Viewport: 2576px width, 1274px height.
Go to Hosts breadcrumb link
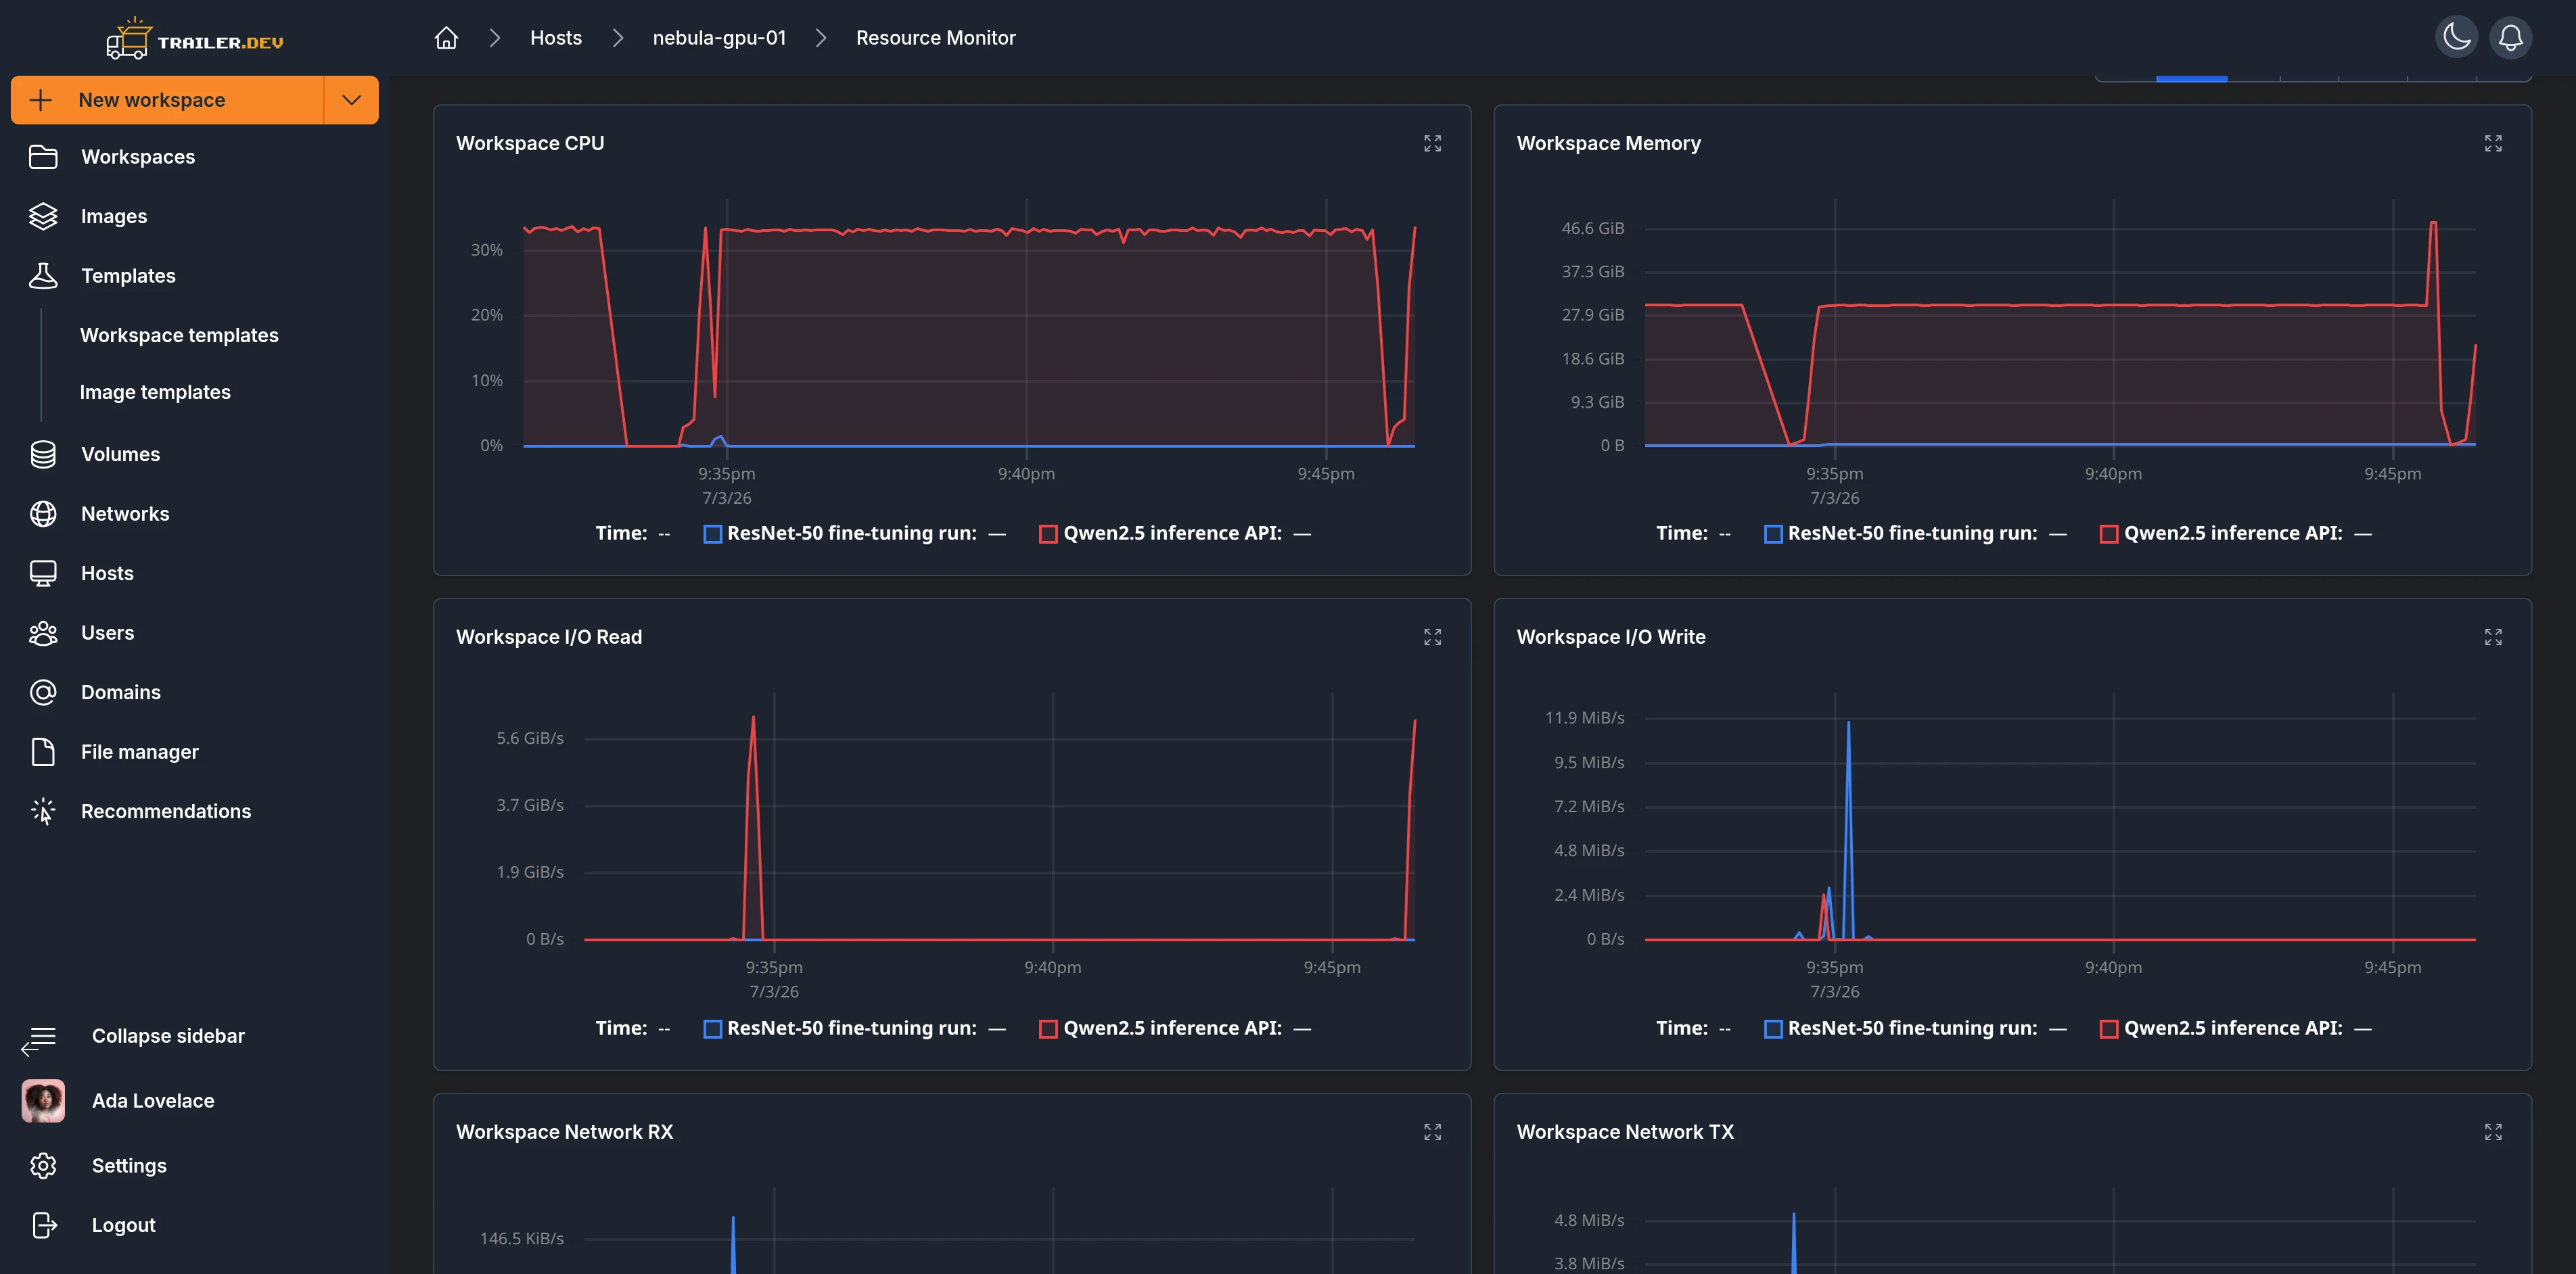tap(556, 38)
